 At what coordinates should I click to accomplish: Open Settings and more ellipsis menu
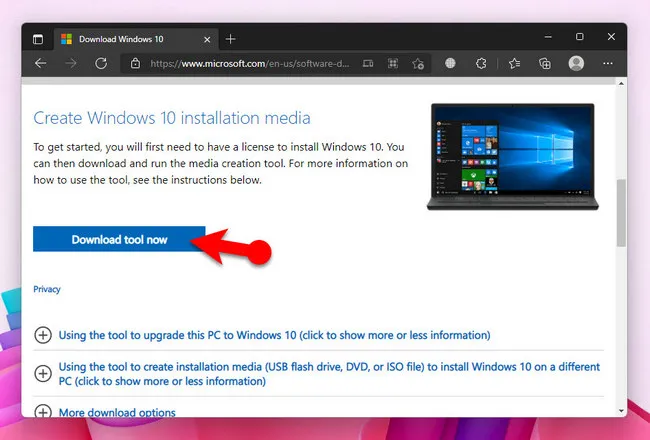pos(608,63)
